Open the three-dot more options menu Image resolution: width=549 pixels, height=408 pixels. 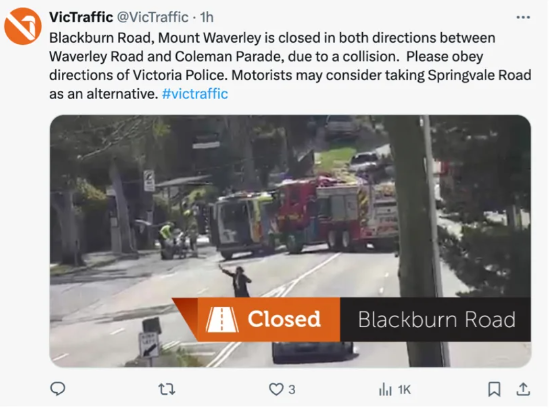tap(523, 17)
